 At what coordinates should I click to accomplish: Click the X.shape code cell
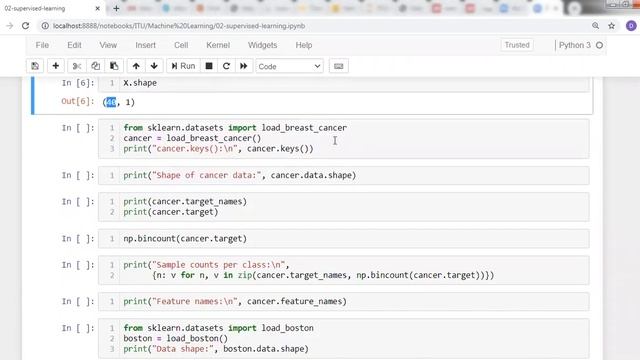(344, 83)
